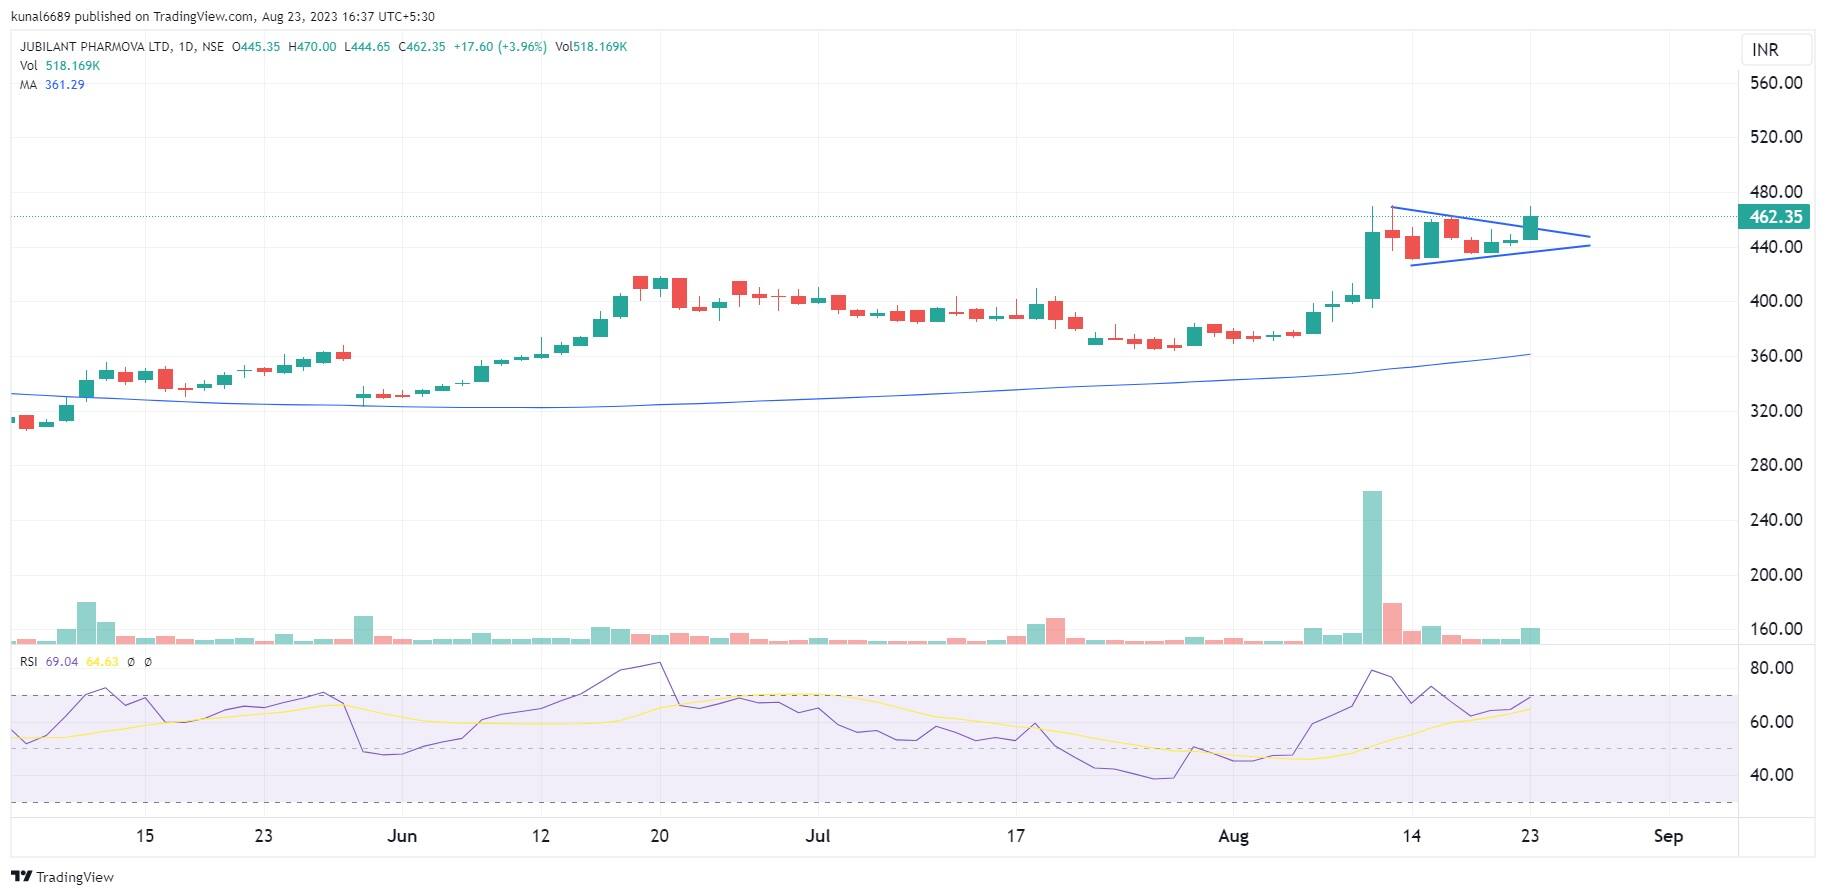Click the Aug label on time axis
The width and height of the screenshot is (1826, 896).
pyautogui.click(x=1233, y=836)
